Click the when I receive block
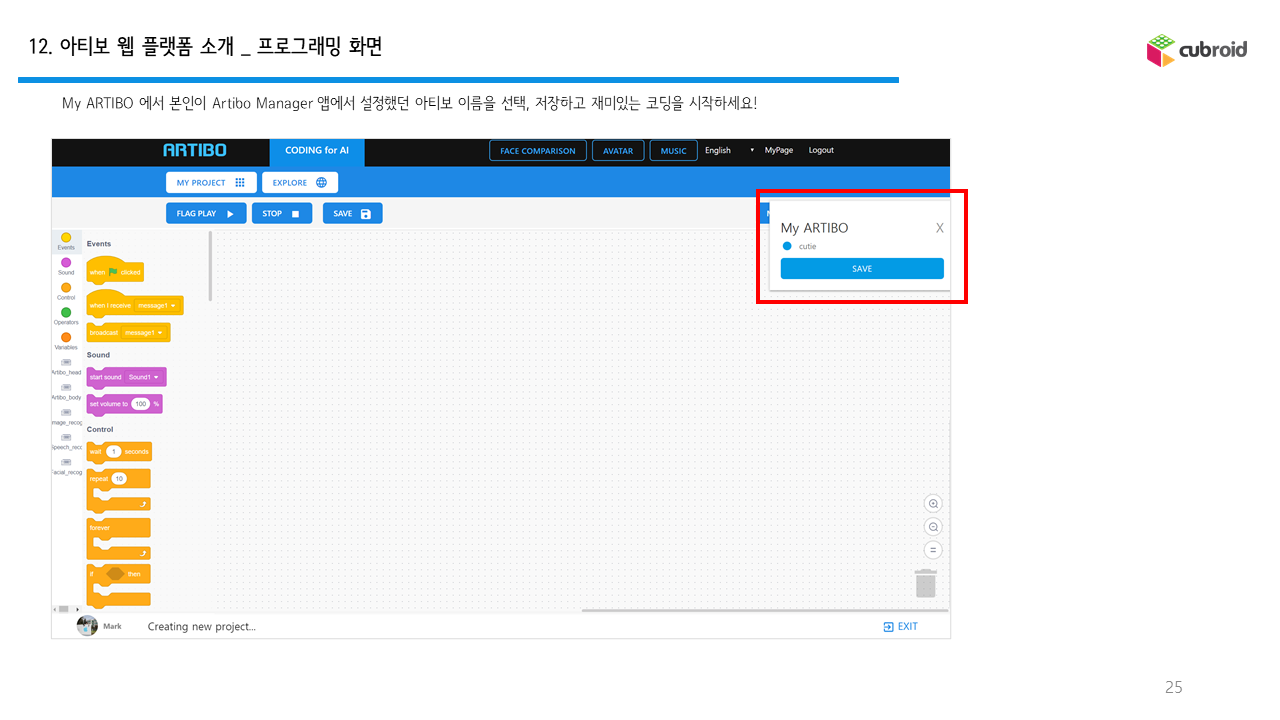Viewport: 1280px width, 720px height. point(135,304)
